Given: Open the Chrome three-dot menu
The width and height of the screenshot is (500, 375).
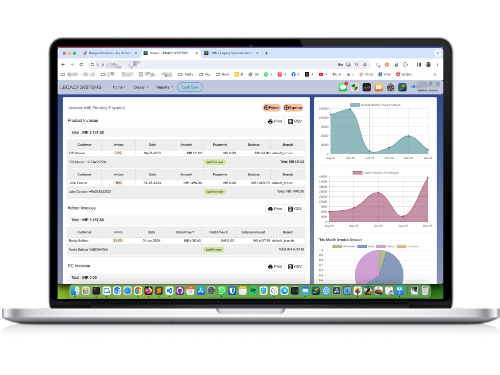Looking at the screenshot, I should 437,64.
